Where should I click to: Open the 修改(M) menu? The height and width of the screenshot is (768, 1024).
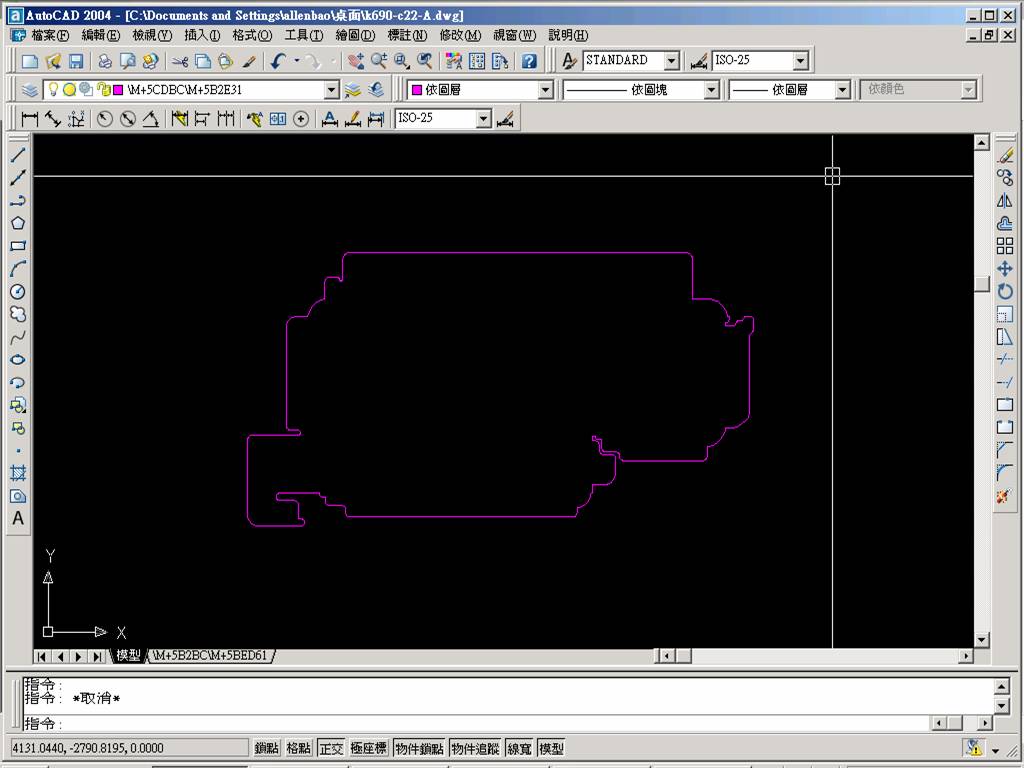click(460, 35)
